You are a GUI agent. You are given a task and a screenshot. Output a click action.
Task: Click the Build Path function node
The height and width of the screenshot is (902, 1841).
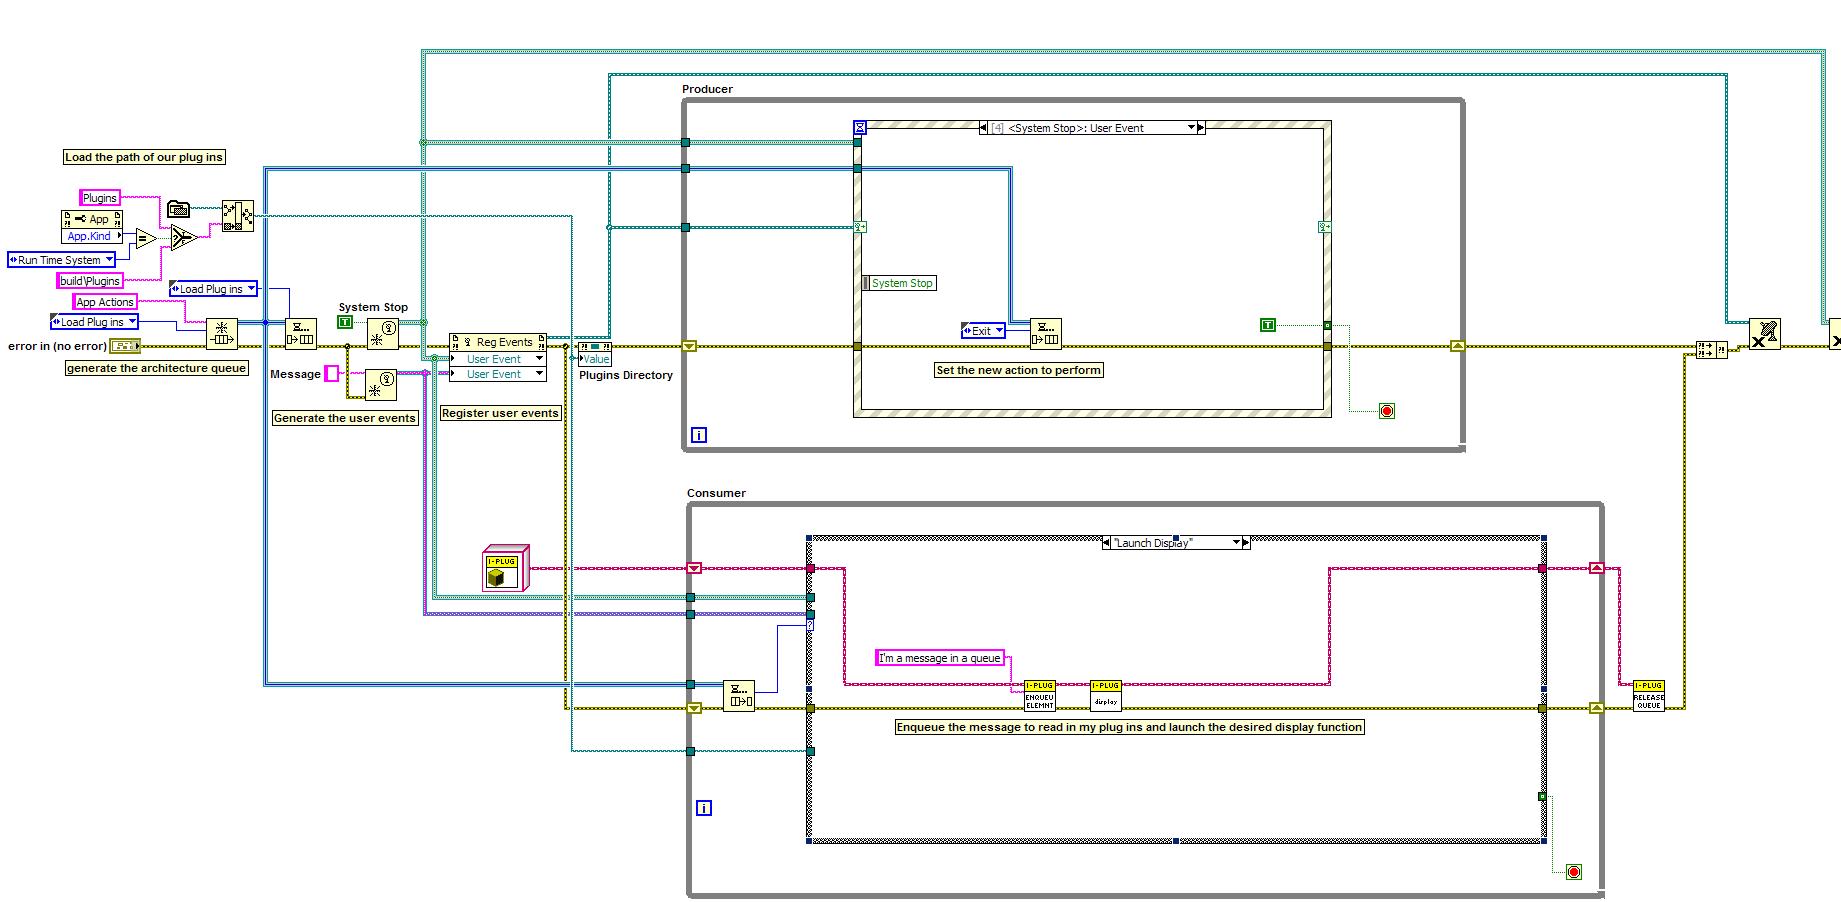pos(237,216)
